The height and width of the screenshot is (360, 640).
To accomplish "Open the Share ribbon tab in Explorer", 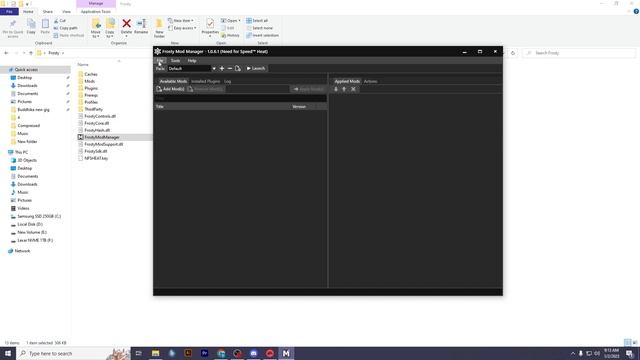I will tap(48, 12).
